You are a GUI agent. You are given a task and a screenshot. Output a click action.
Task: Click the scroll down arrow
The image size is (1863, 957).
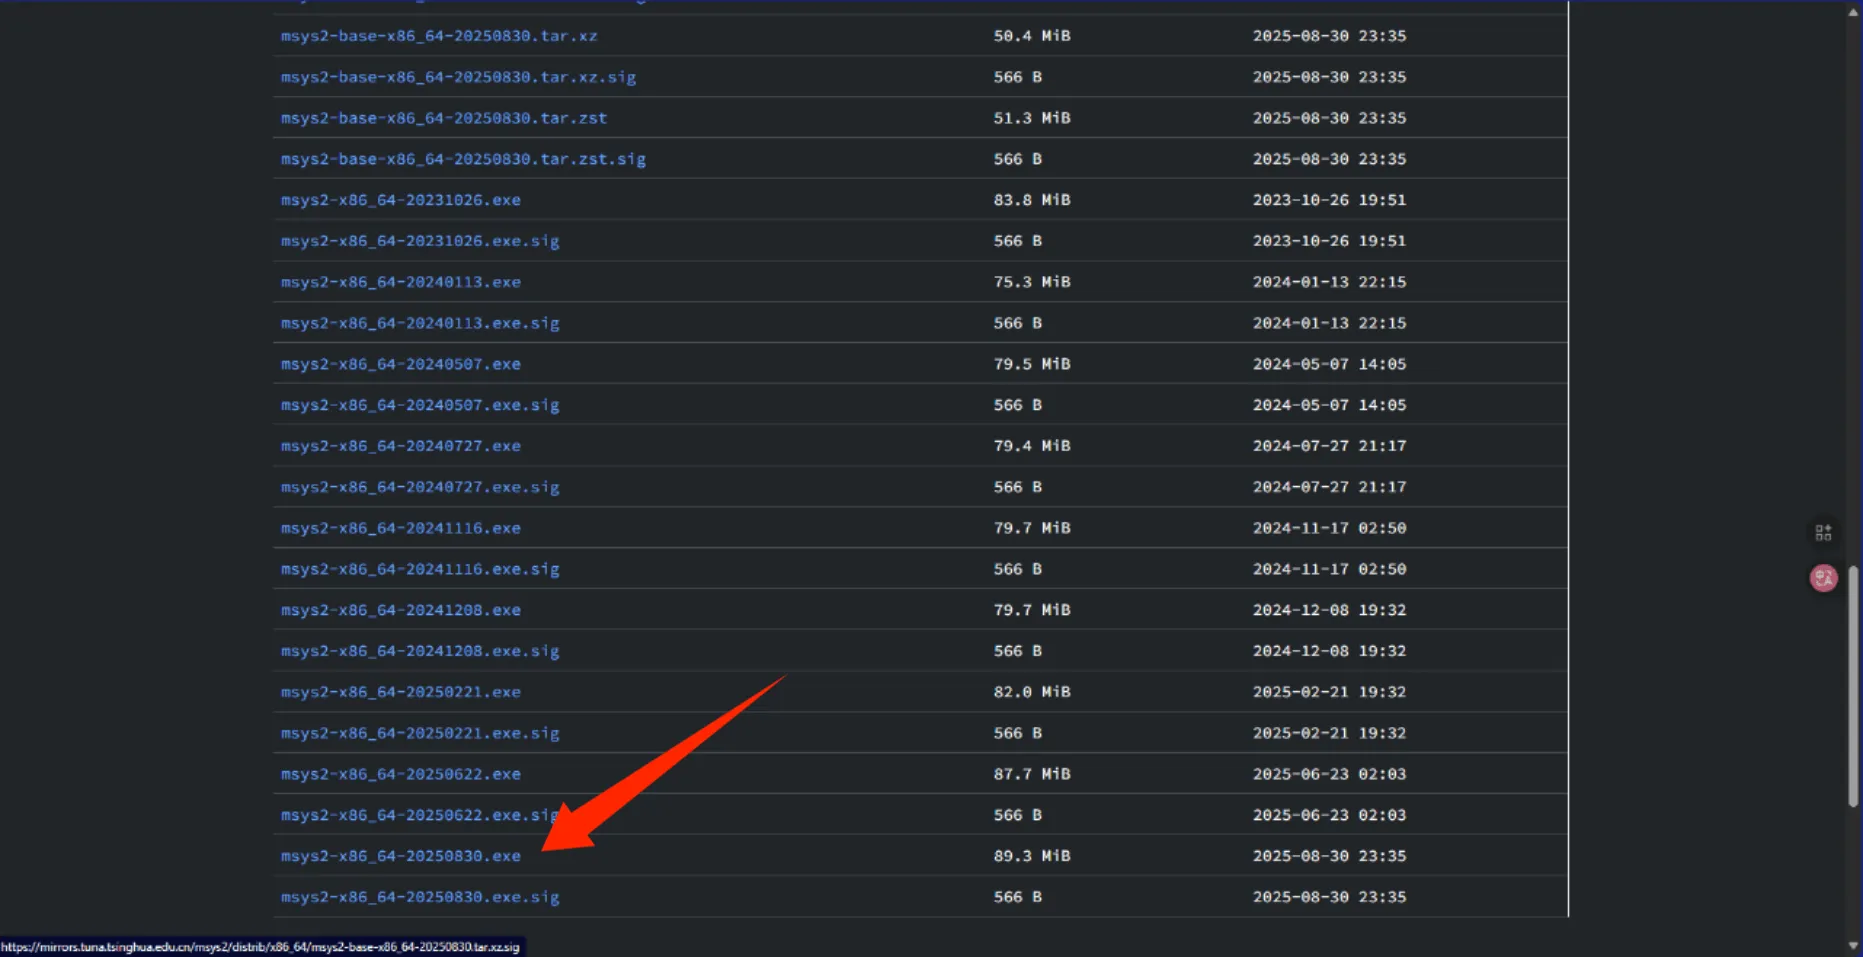[1853, 945]
